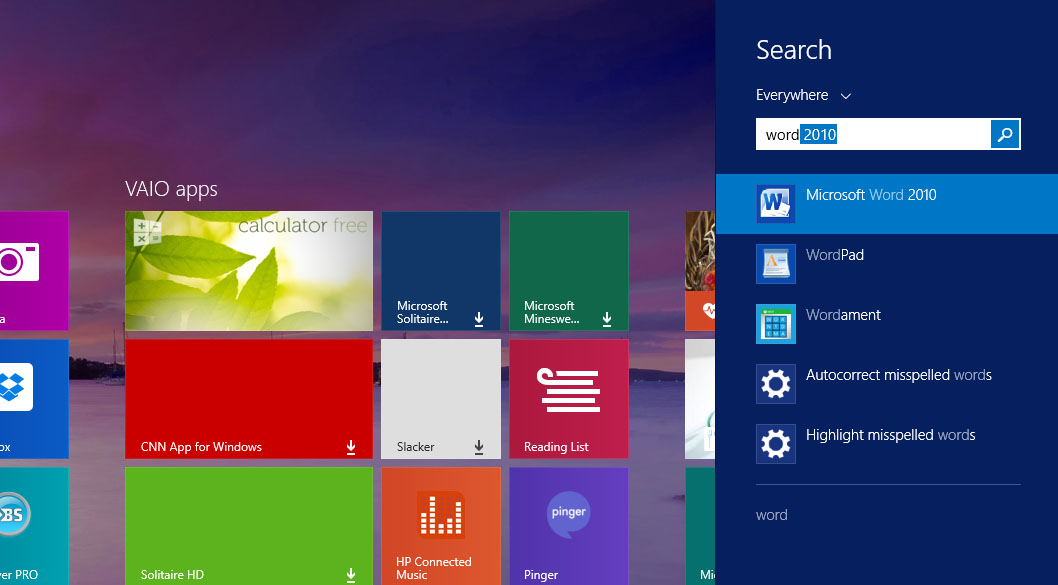The height and width of the screenshot is (585, 1058).
Task: Click download arrow on Microsoft Solitaire tile
Action: point(478,319)
